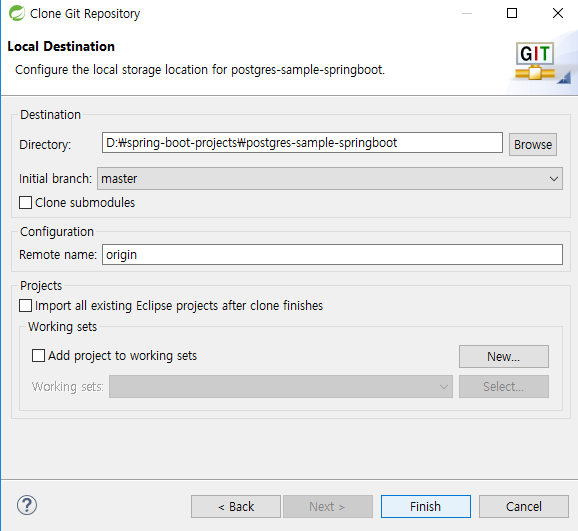Click the Initial branch label
The height and width of the screenshot is (531, 578).
55,178
